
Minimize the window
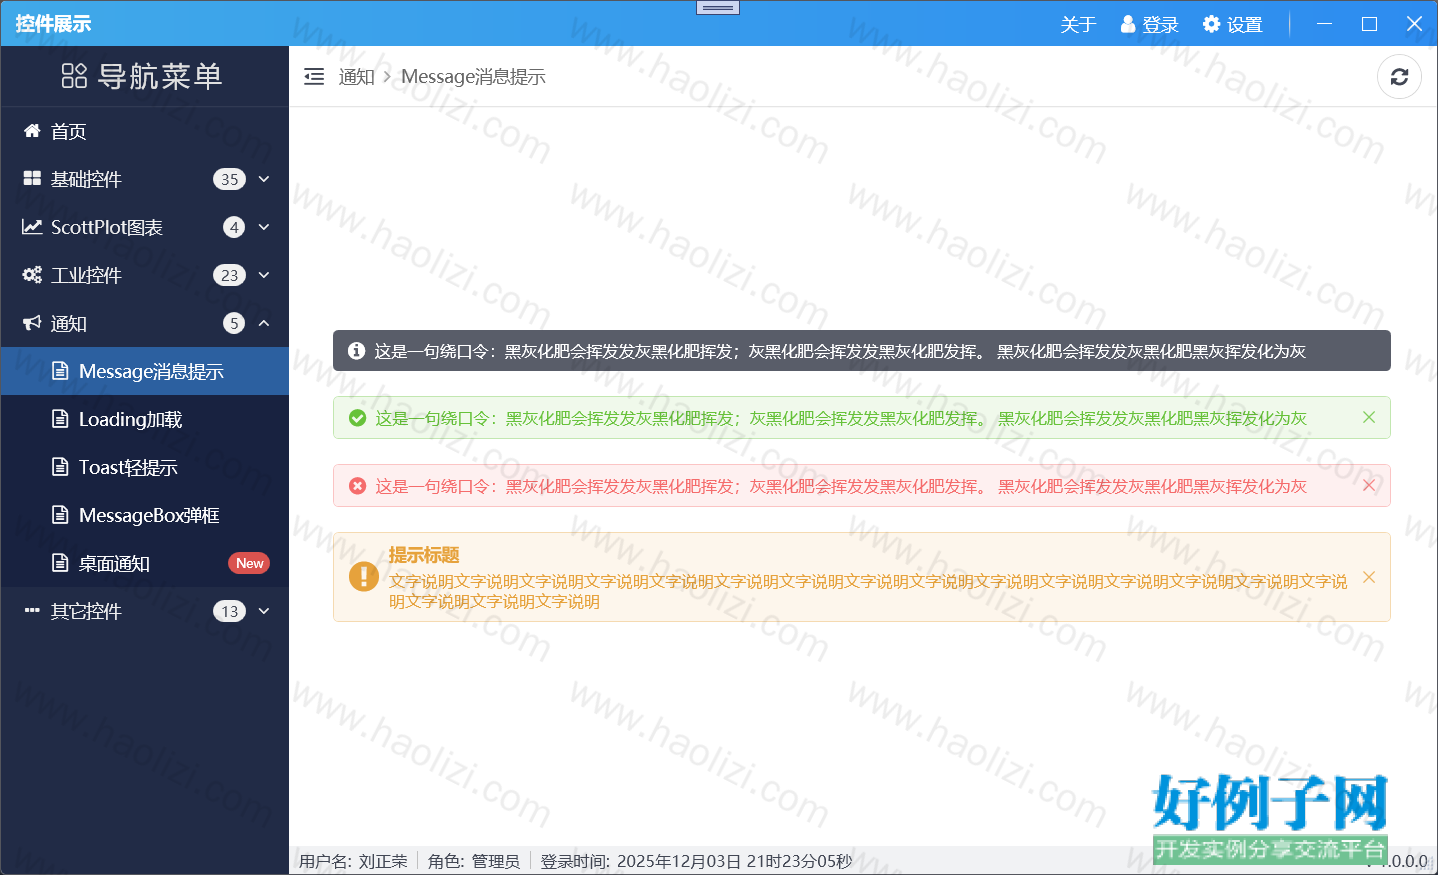pyautogui.click(x=1324, y=24)
